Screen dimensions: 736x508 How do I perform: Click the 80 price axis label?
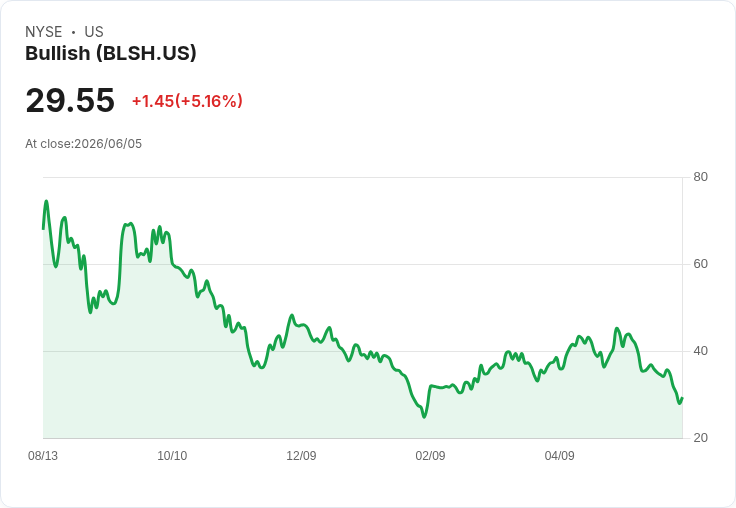coord(700,177)
